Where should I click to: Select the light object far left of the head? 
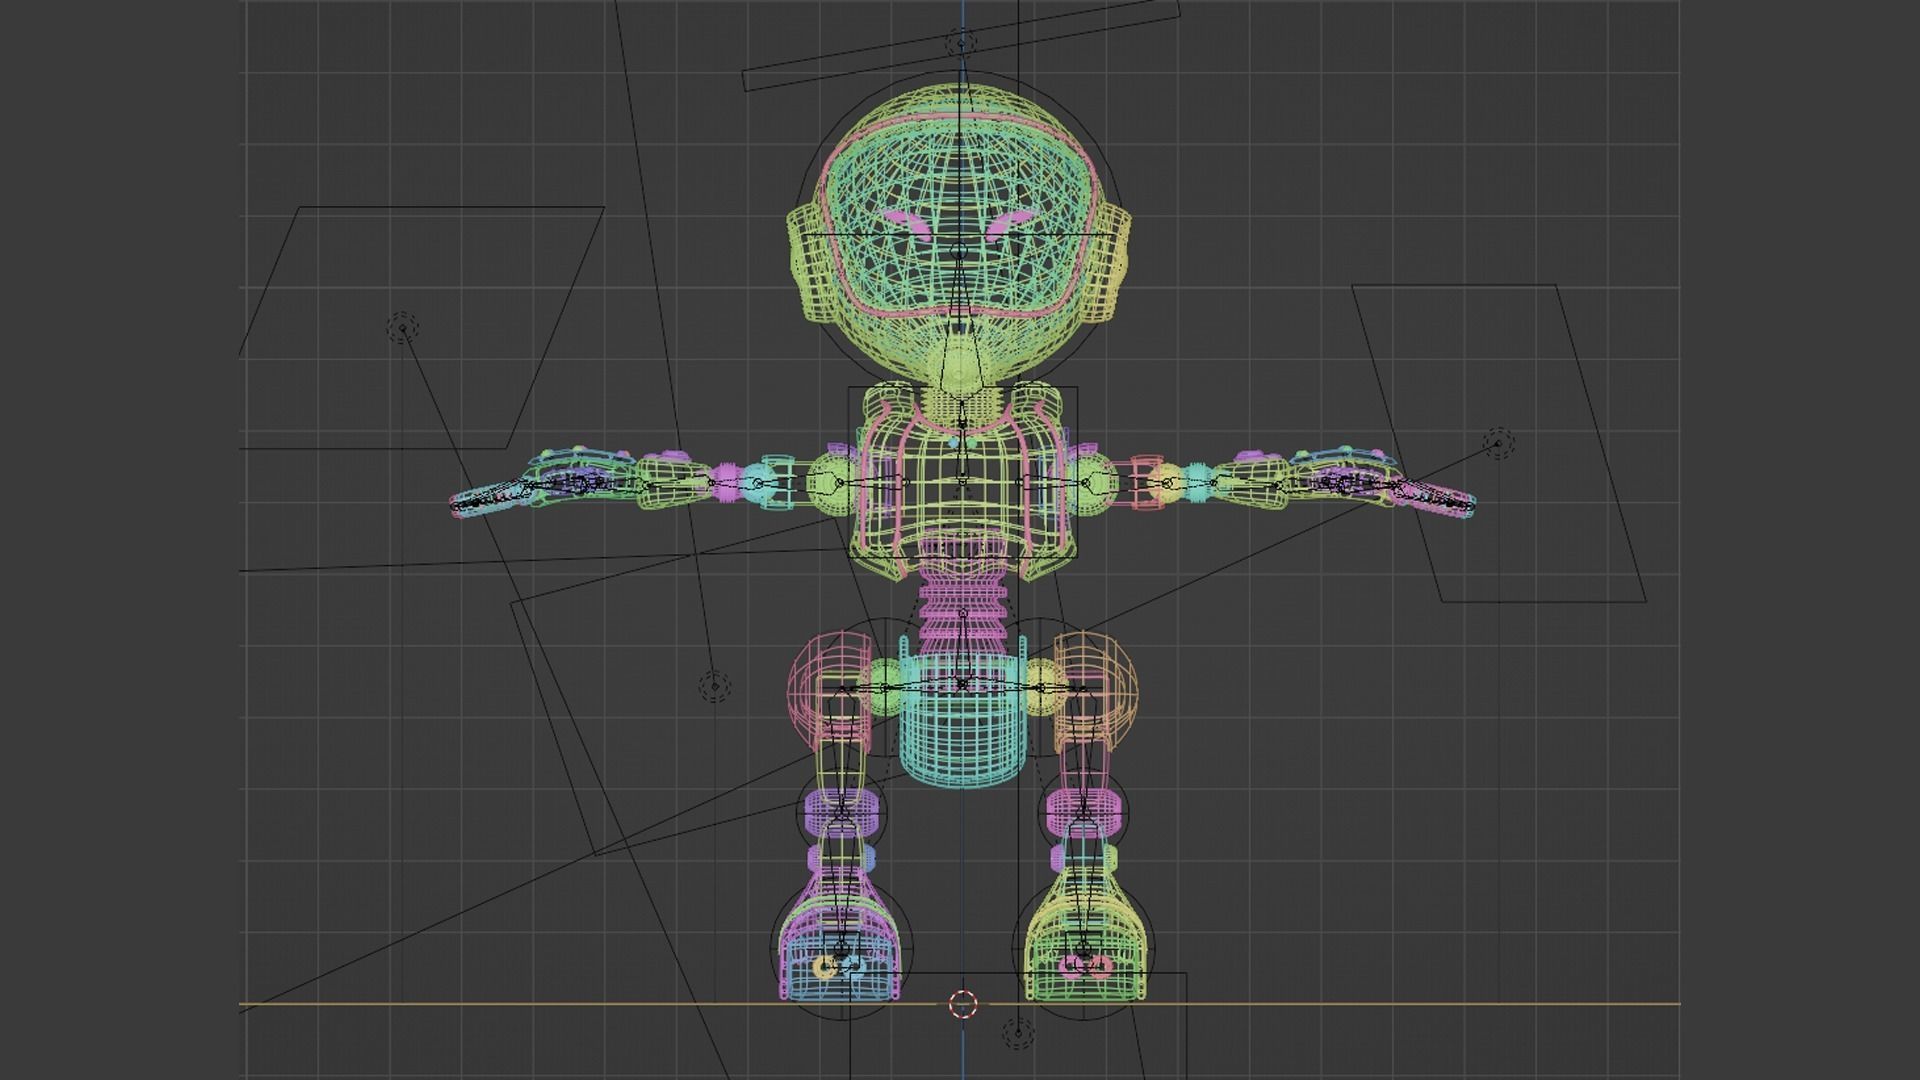402,327
